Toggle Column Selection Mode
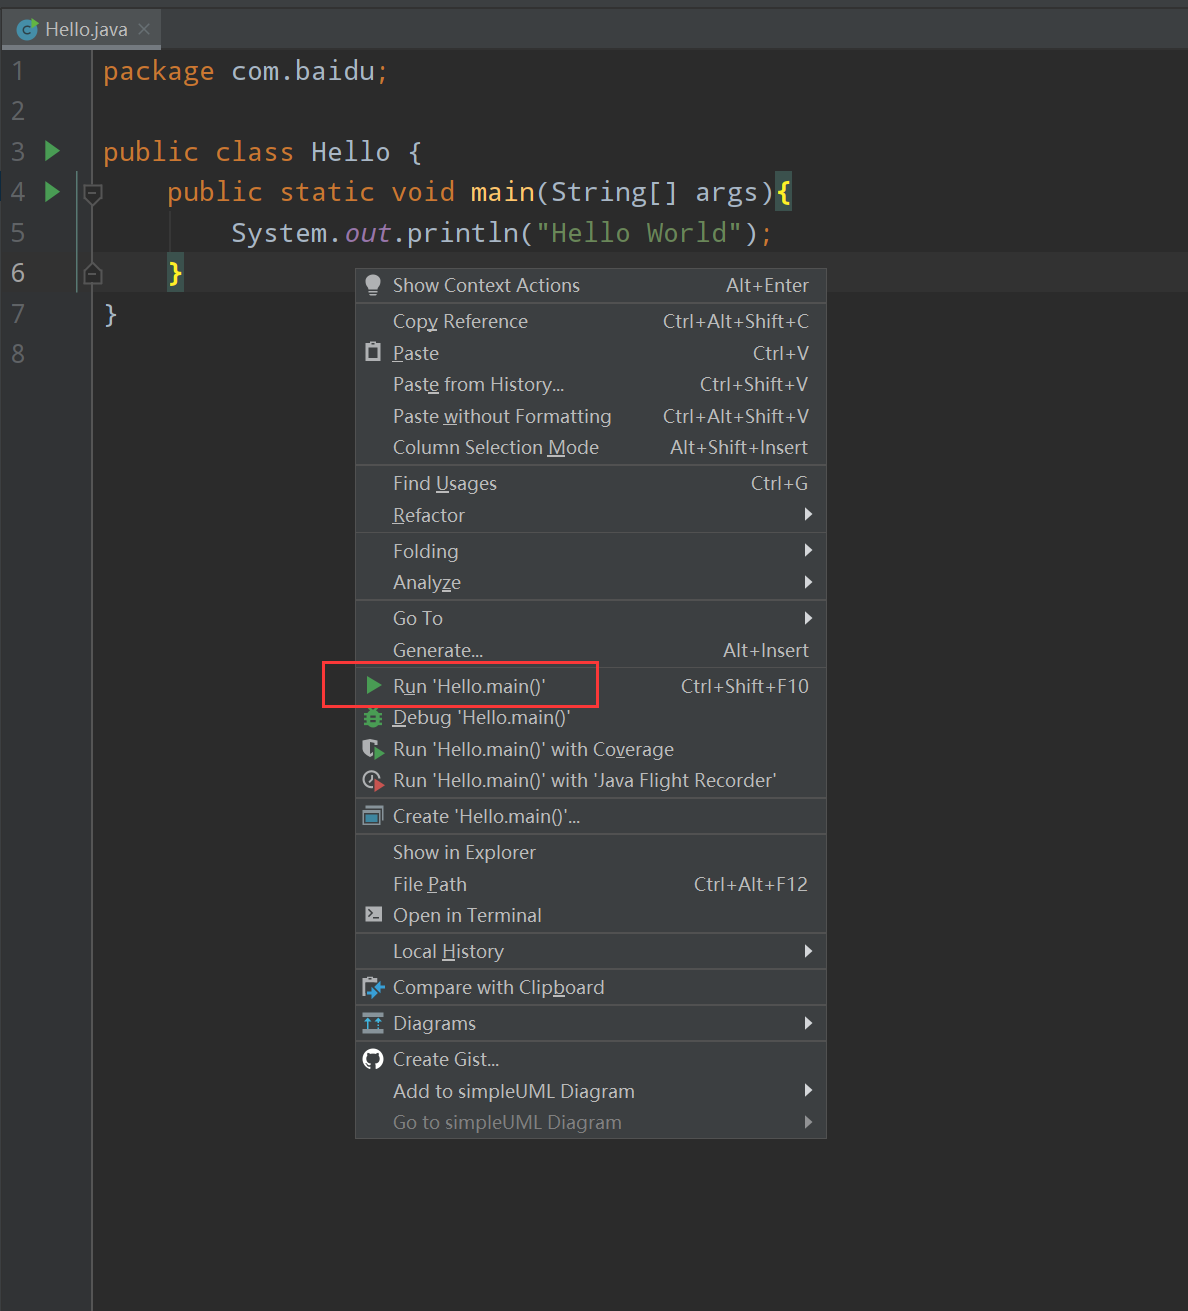1188x1311 pixels. [x=590, y=447]
